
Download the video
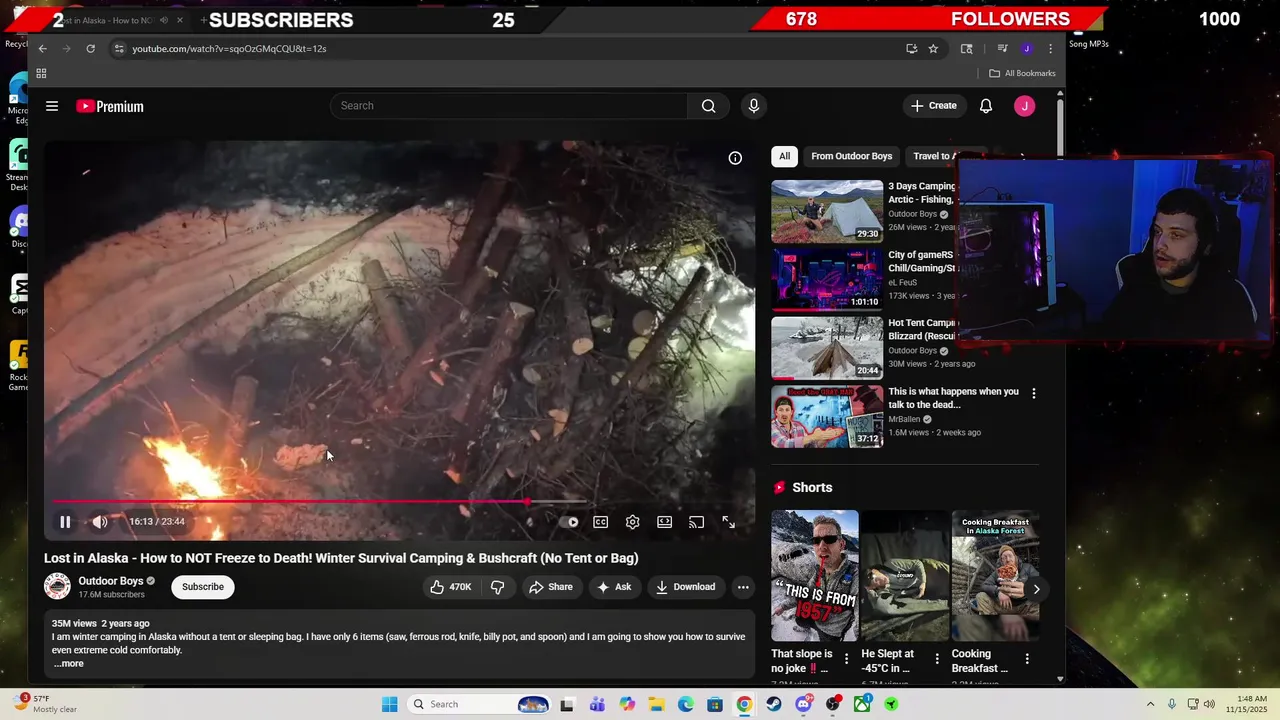click(686, 587)
